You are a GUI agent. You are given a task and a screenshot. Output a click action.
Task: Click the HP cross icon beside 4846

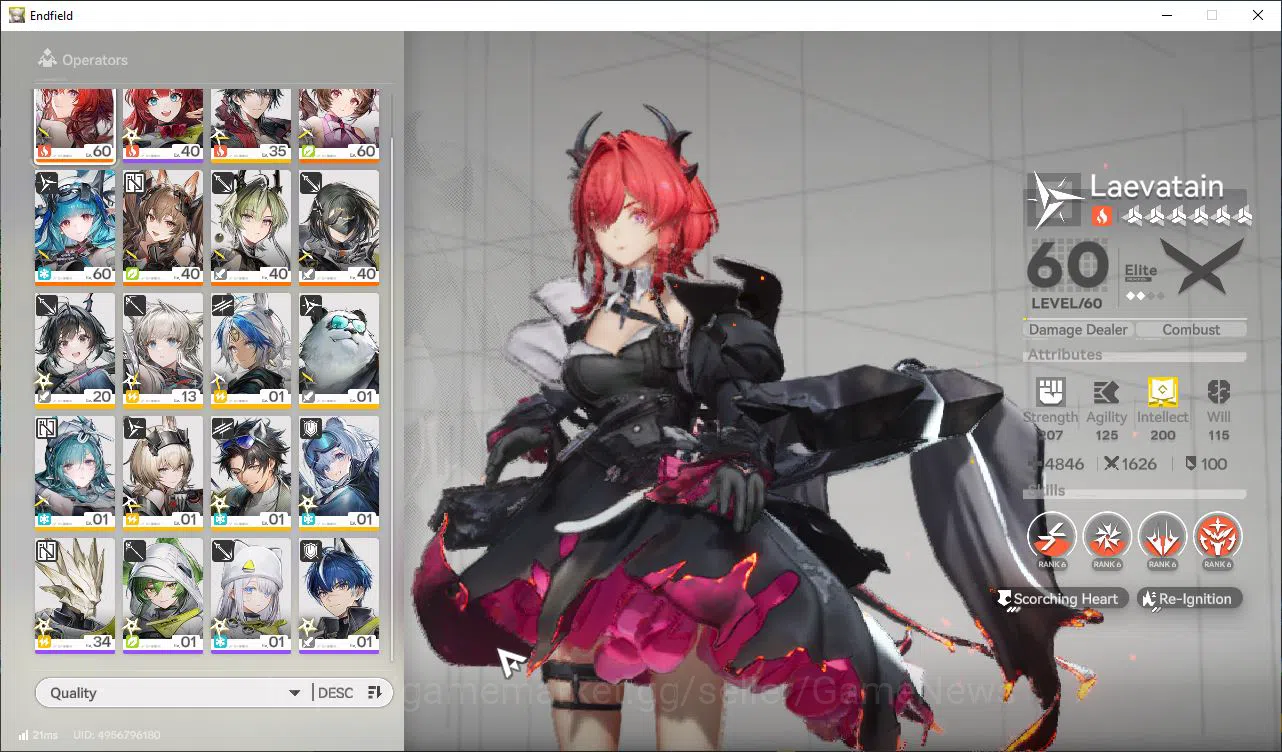click(1035, 464)
